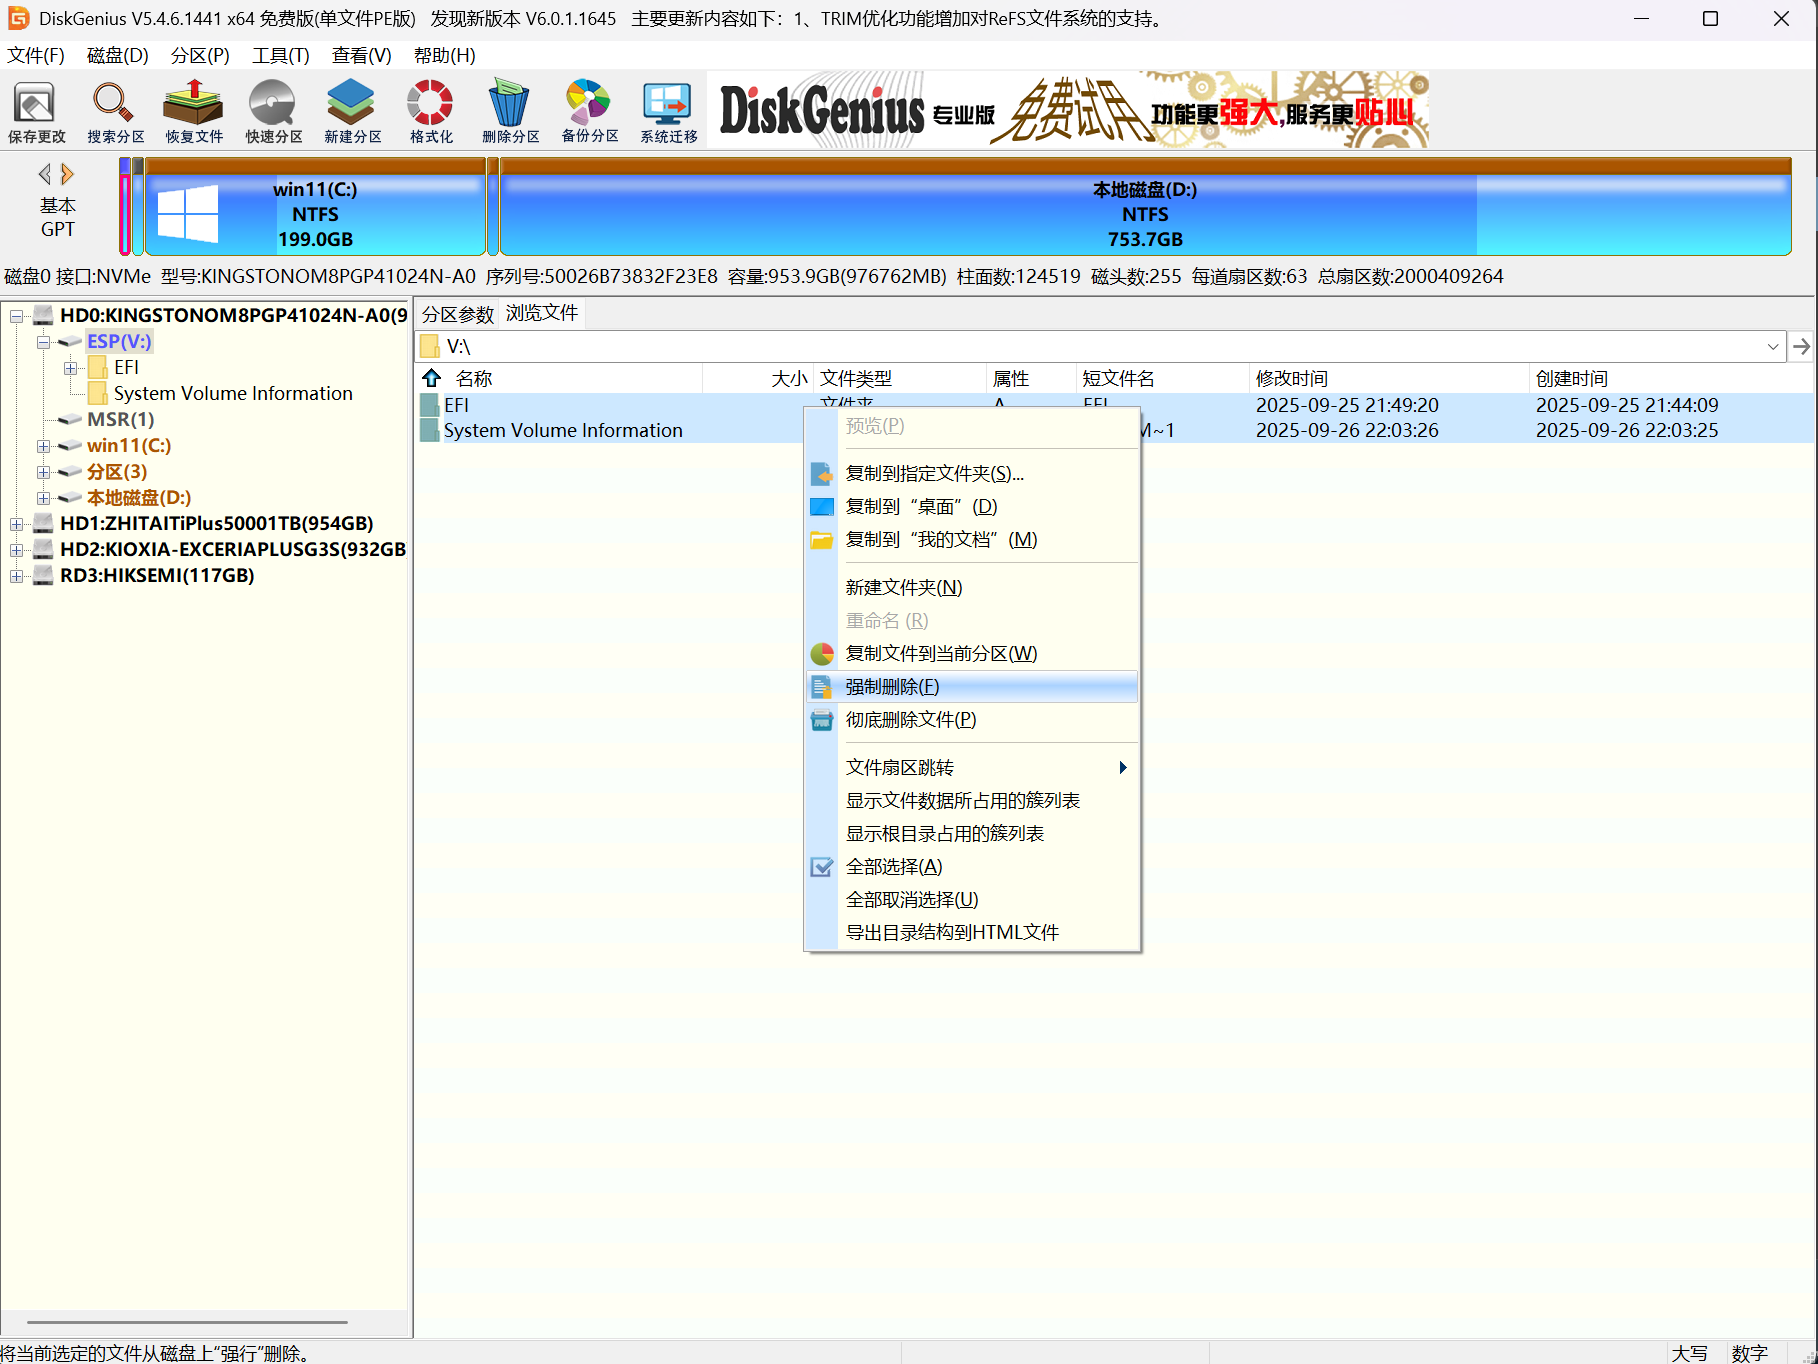Select 新建文件夹(N) menu entry

pyautogui.click(x=972, y=588)
